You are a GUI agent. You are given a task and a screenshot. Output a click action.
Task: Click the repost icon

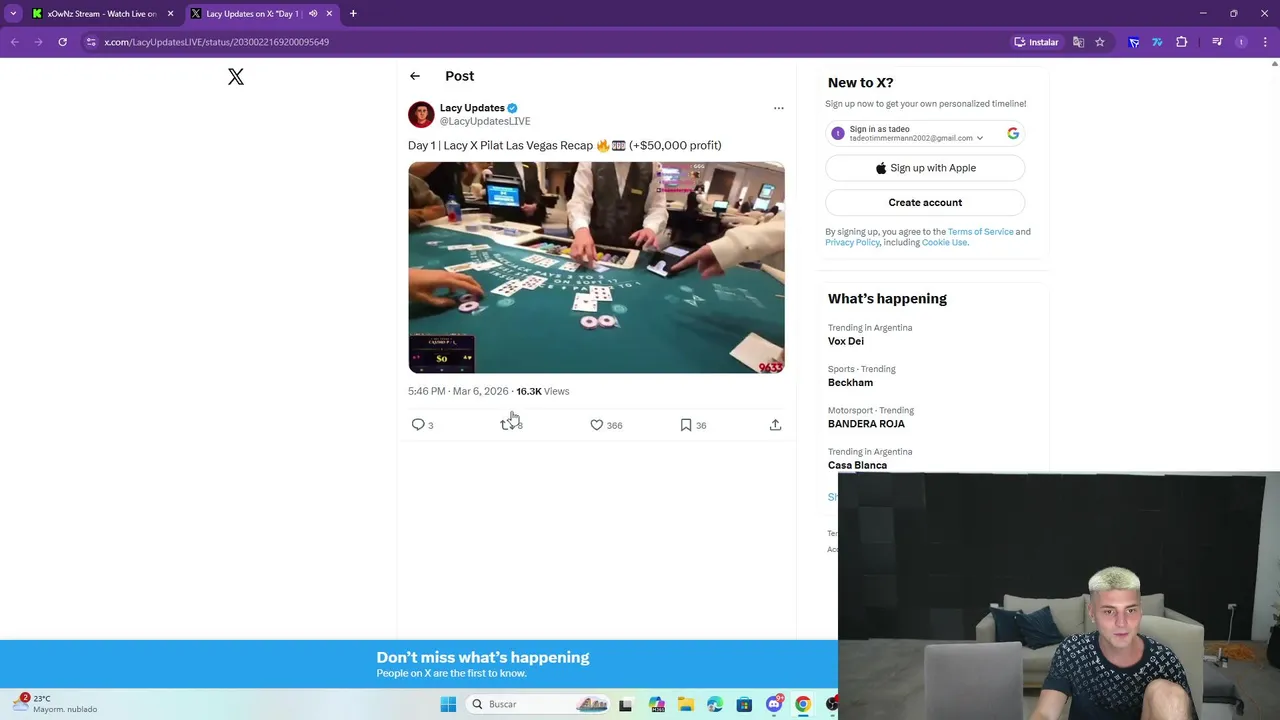[x=507, y=425]
